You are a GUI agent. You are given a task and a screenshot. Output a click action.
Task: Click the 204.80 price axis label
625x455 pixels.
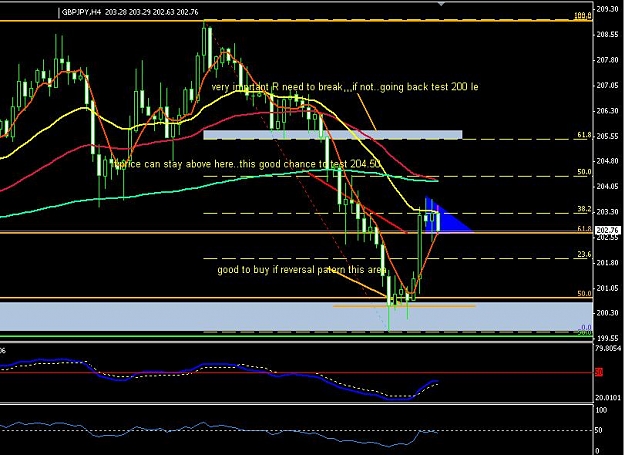(x=608, y=161)
